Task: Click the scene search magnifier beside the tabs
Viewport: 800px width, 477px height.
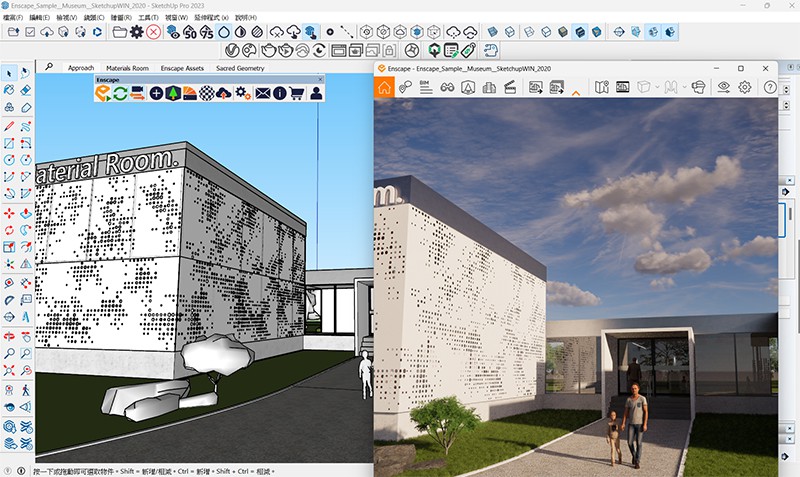Action: pos(49,67)
